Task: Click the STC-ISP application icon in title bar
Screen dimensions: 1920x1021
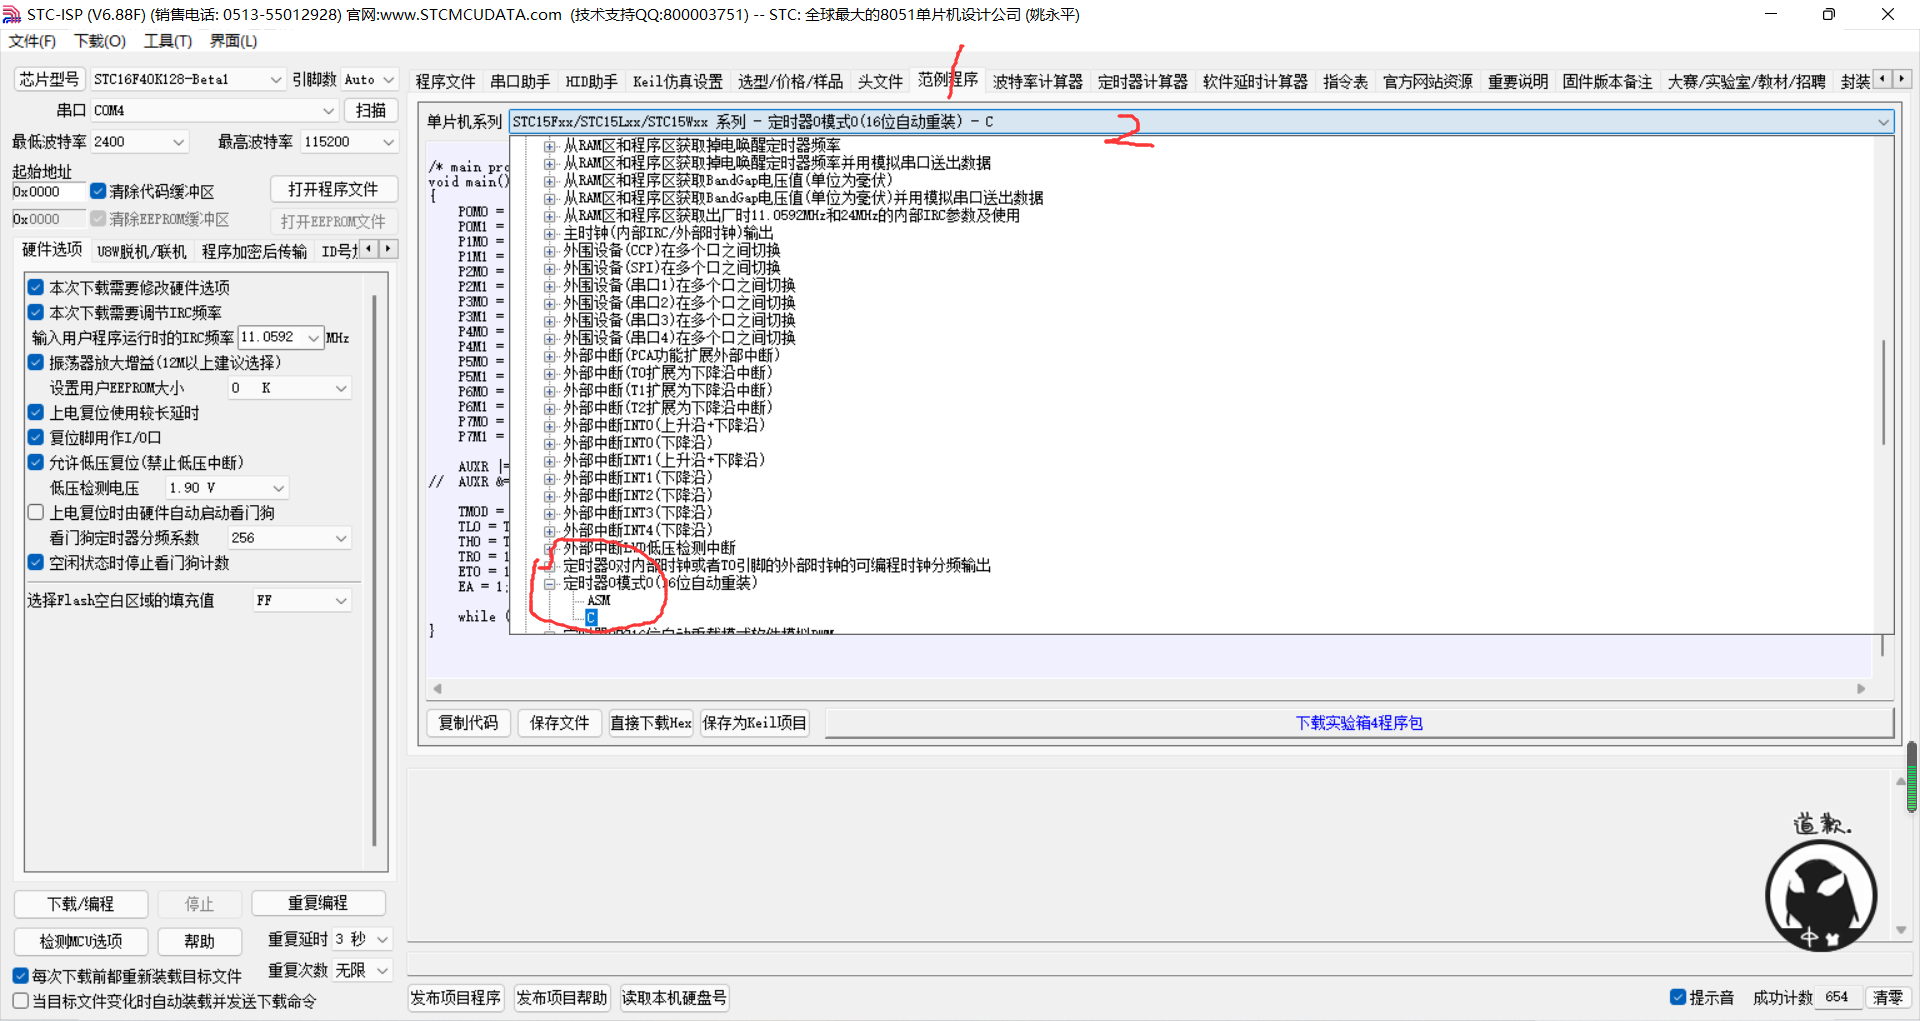Action: (x=11, y=14)
